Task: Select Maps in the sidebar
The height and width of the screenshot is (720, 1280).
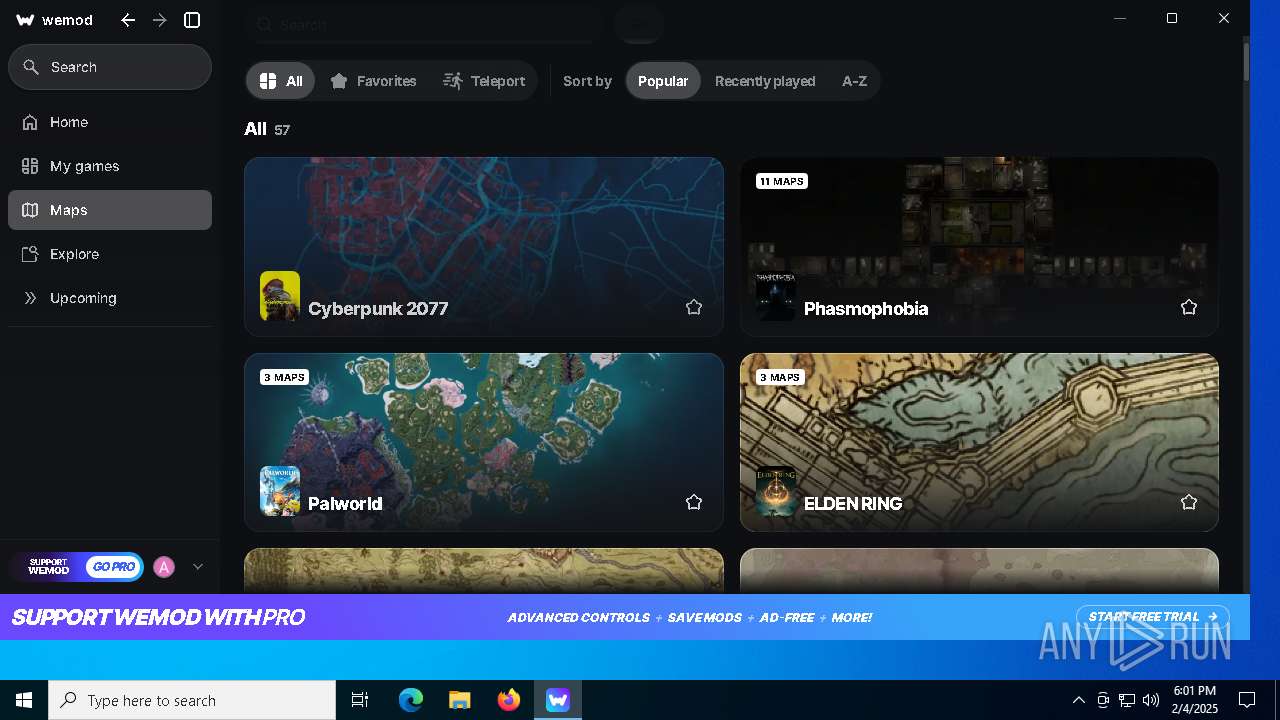Action: [110, 210]
